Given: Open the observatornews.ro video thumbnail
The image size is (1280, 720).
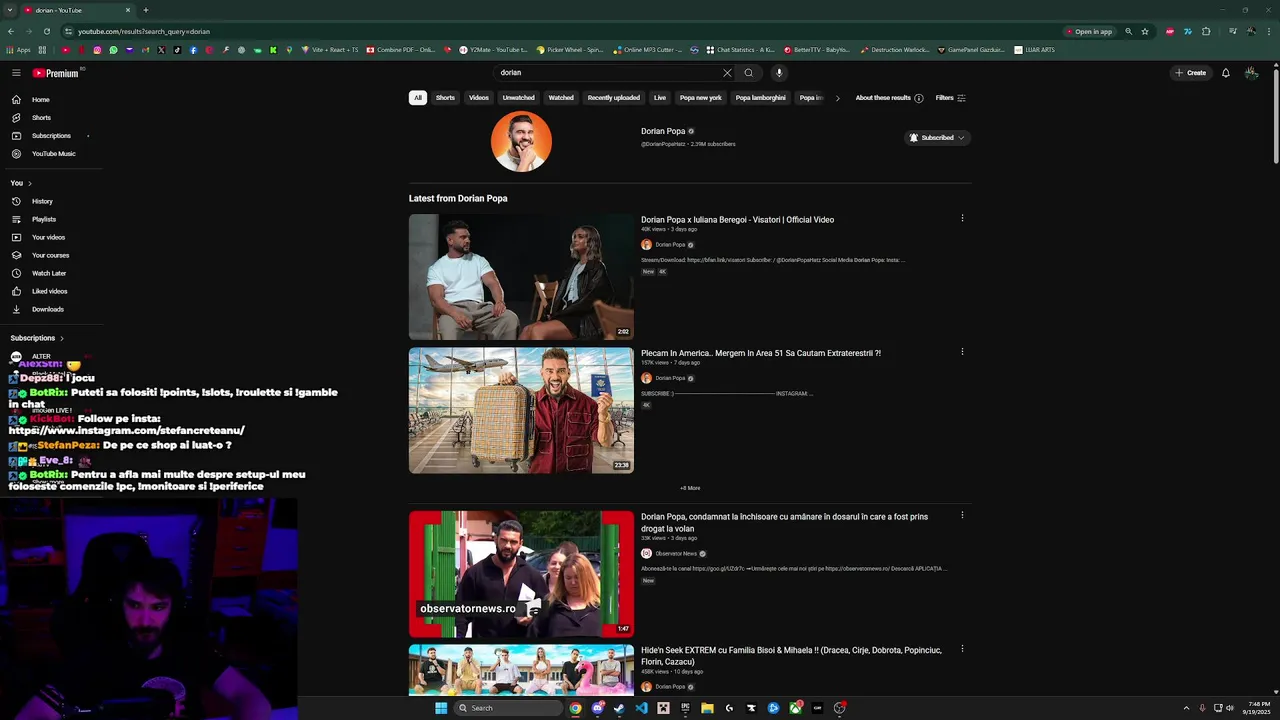Looking at the screenshot, I should pos(521,574).
